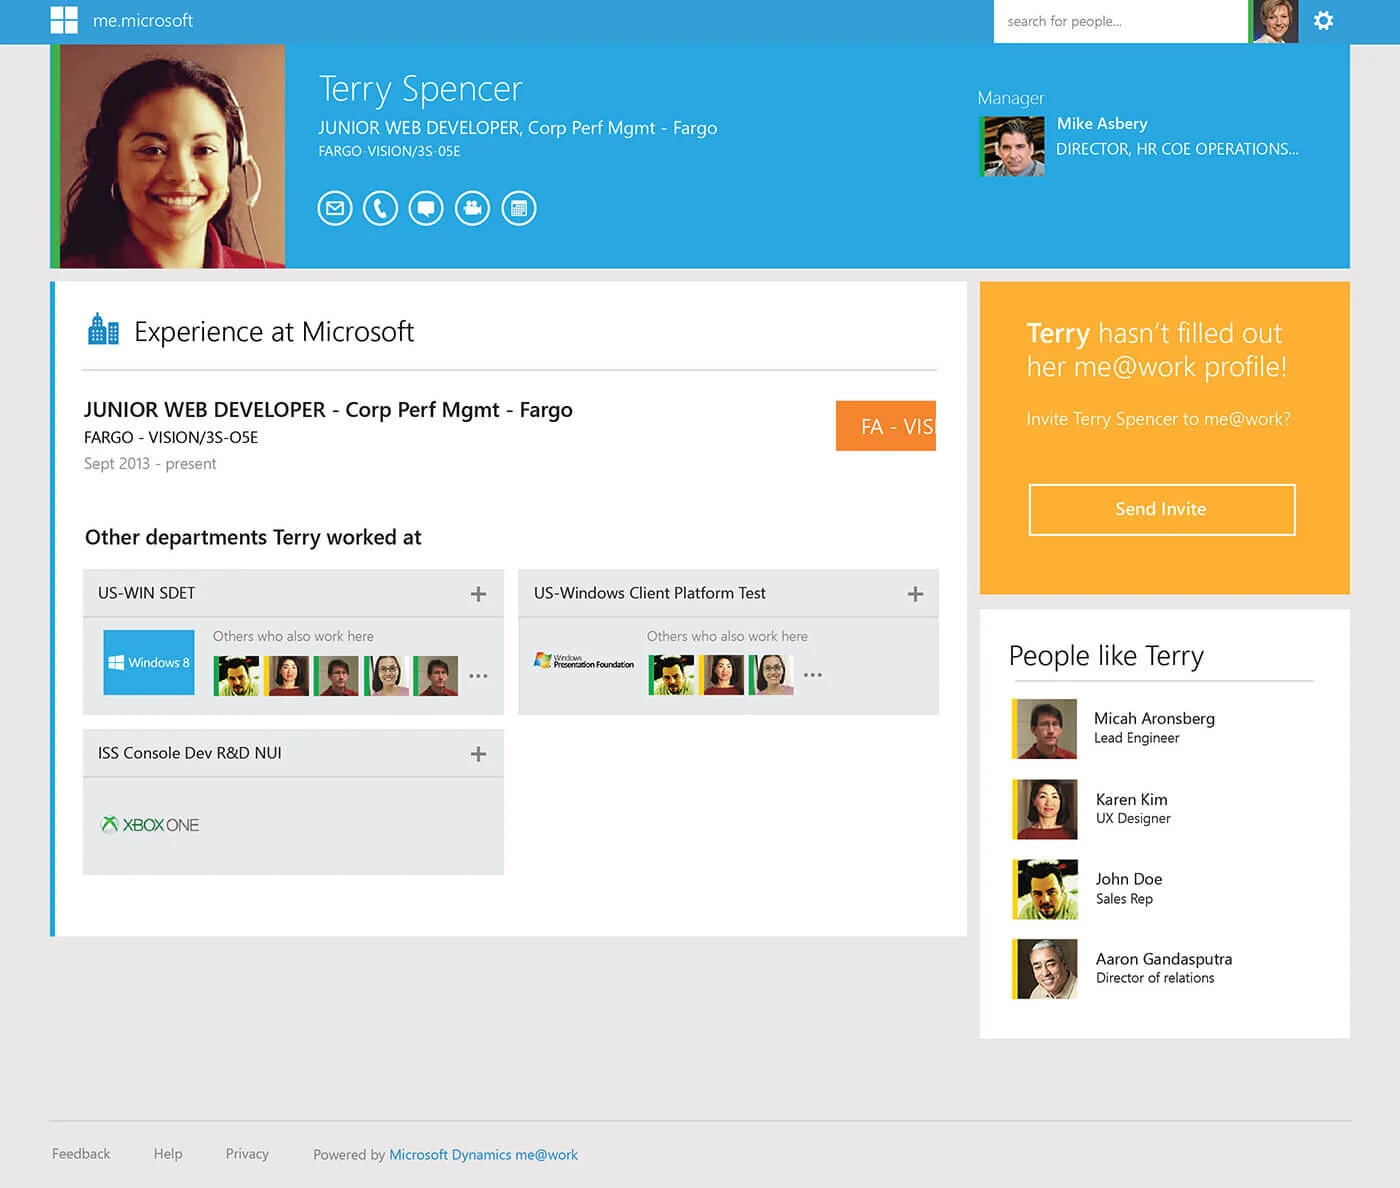This screenshot has width=1400, height=1188.
Task: Open settings gear in top bar
Action: (1323, 20)
